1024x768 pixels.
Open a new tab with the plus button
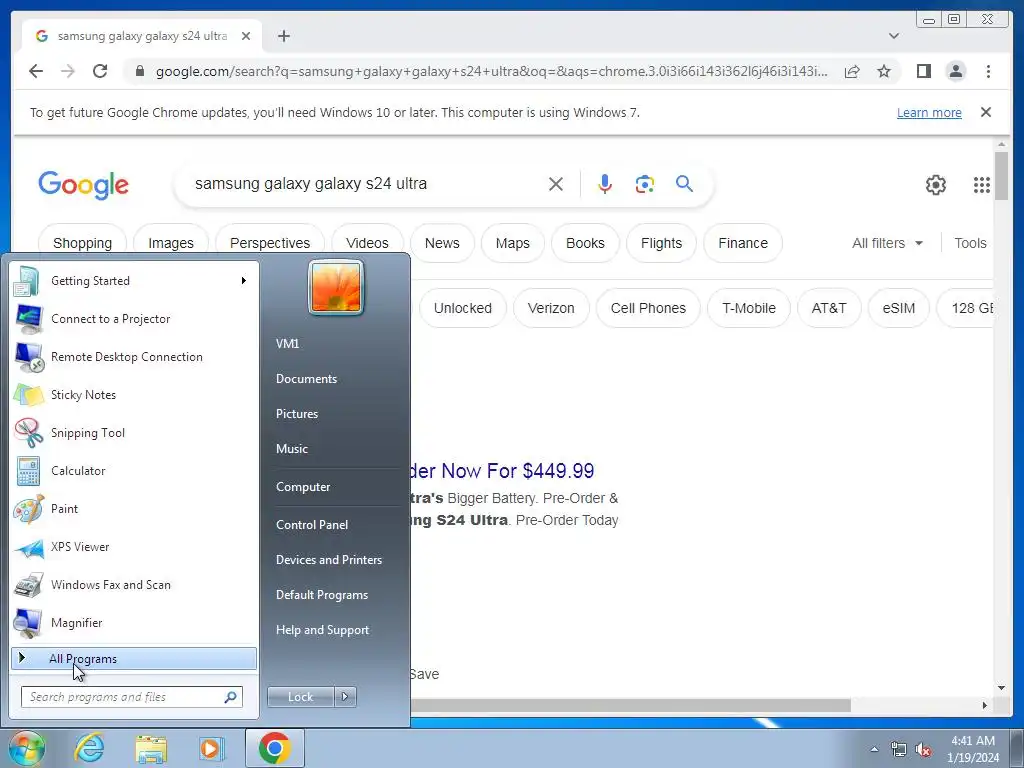[283, 36]
